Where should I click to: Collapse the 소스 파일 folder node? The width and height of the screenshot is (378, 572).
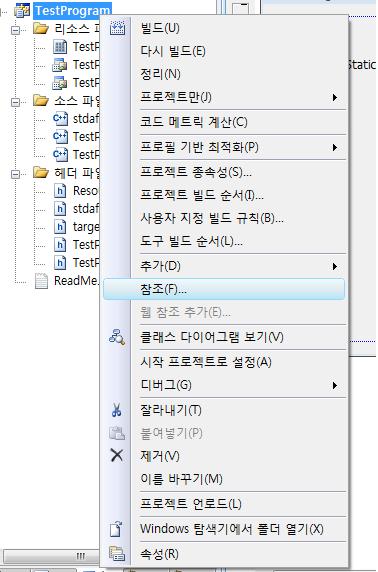pyautogui.click(x=15, y=102)
